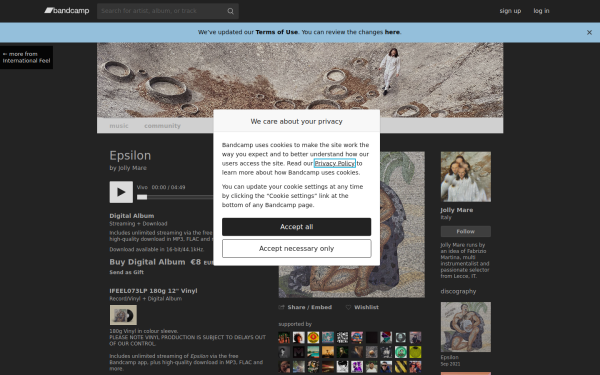The height and width of the screenshot is (375, 600).
Task: Open the log in link
Action: [541, 11]
